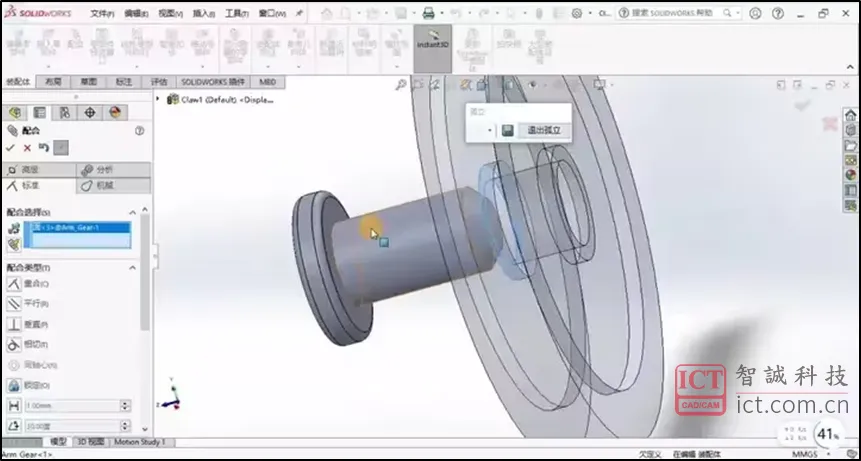Viewport: 861px width, 461px height.
Task: Undo last mate action in property panel
Action: [44, 148]
